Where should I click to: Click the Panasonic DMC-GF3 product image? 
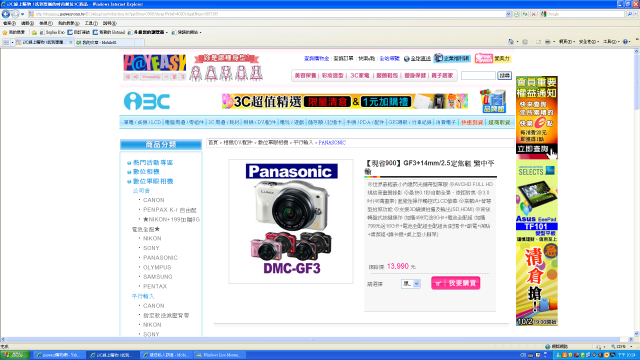click(291, 221)
